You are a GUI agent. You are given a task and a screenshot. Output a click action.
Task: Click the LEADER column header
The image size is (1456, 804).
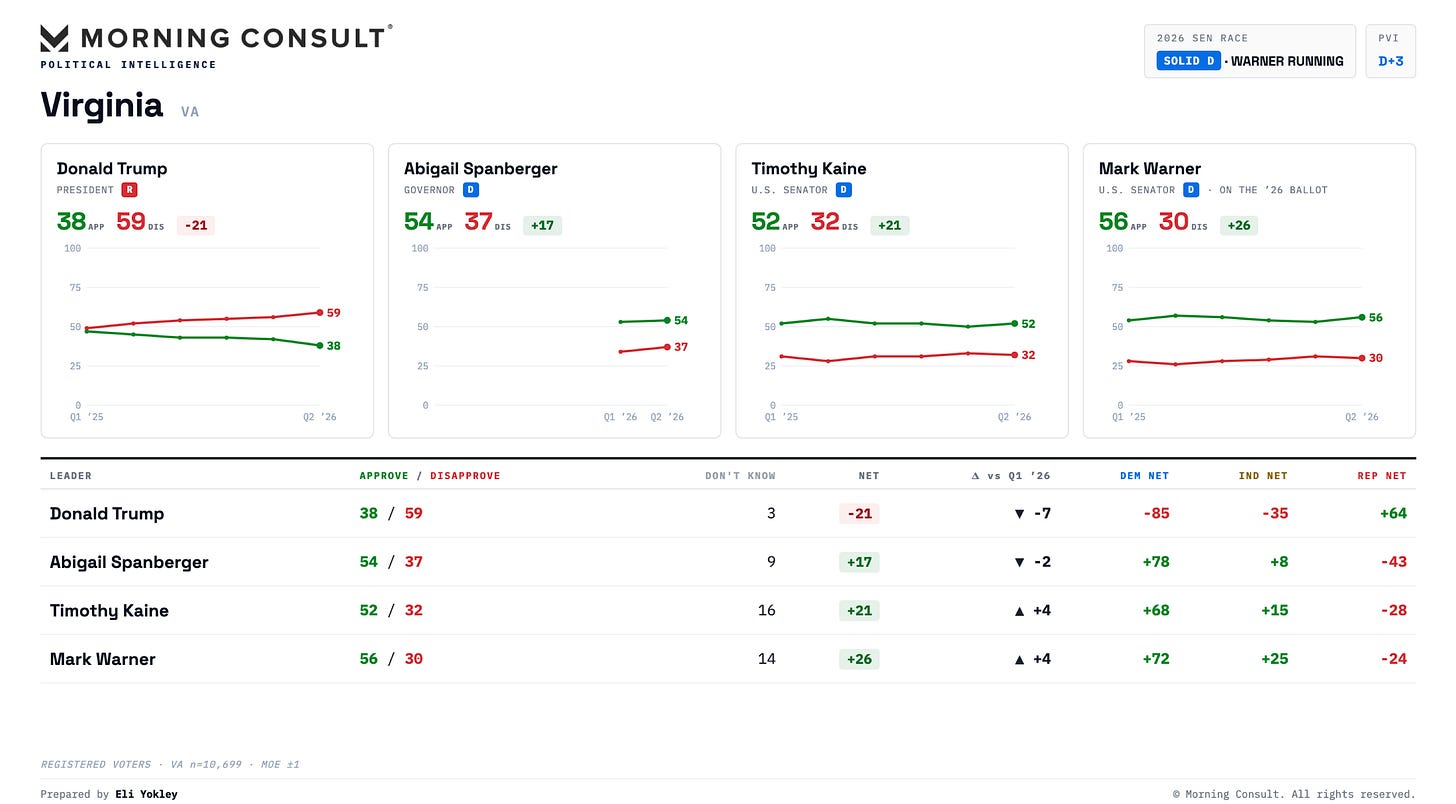pos(70,476)
